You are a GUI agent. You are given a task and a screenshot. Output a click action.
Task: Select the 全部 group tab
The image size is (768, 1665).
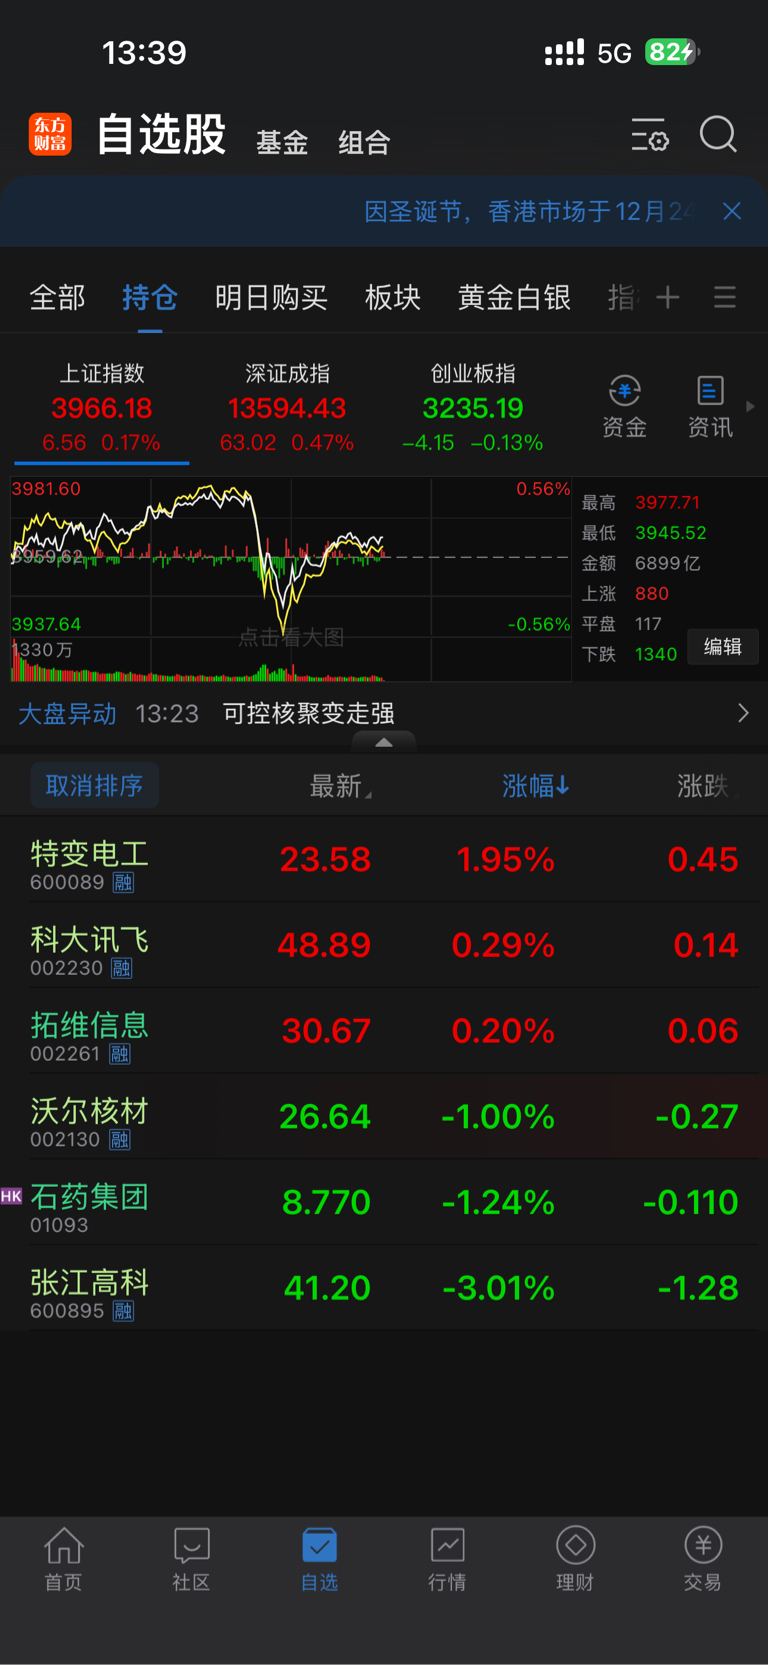tap(58, 298)
